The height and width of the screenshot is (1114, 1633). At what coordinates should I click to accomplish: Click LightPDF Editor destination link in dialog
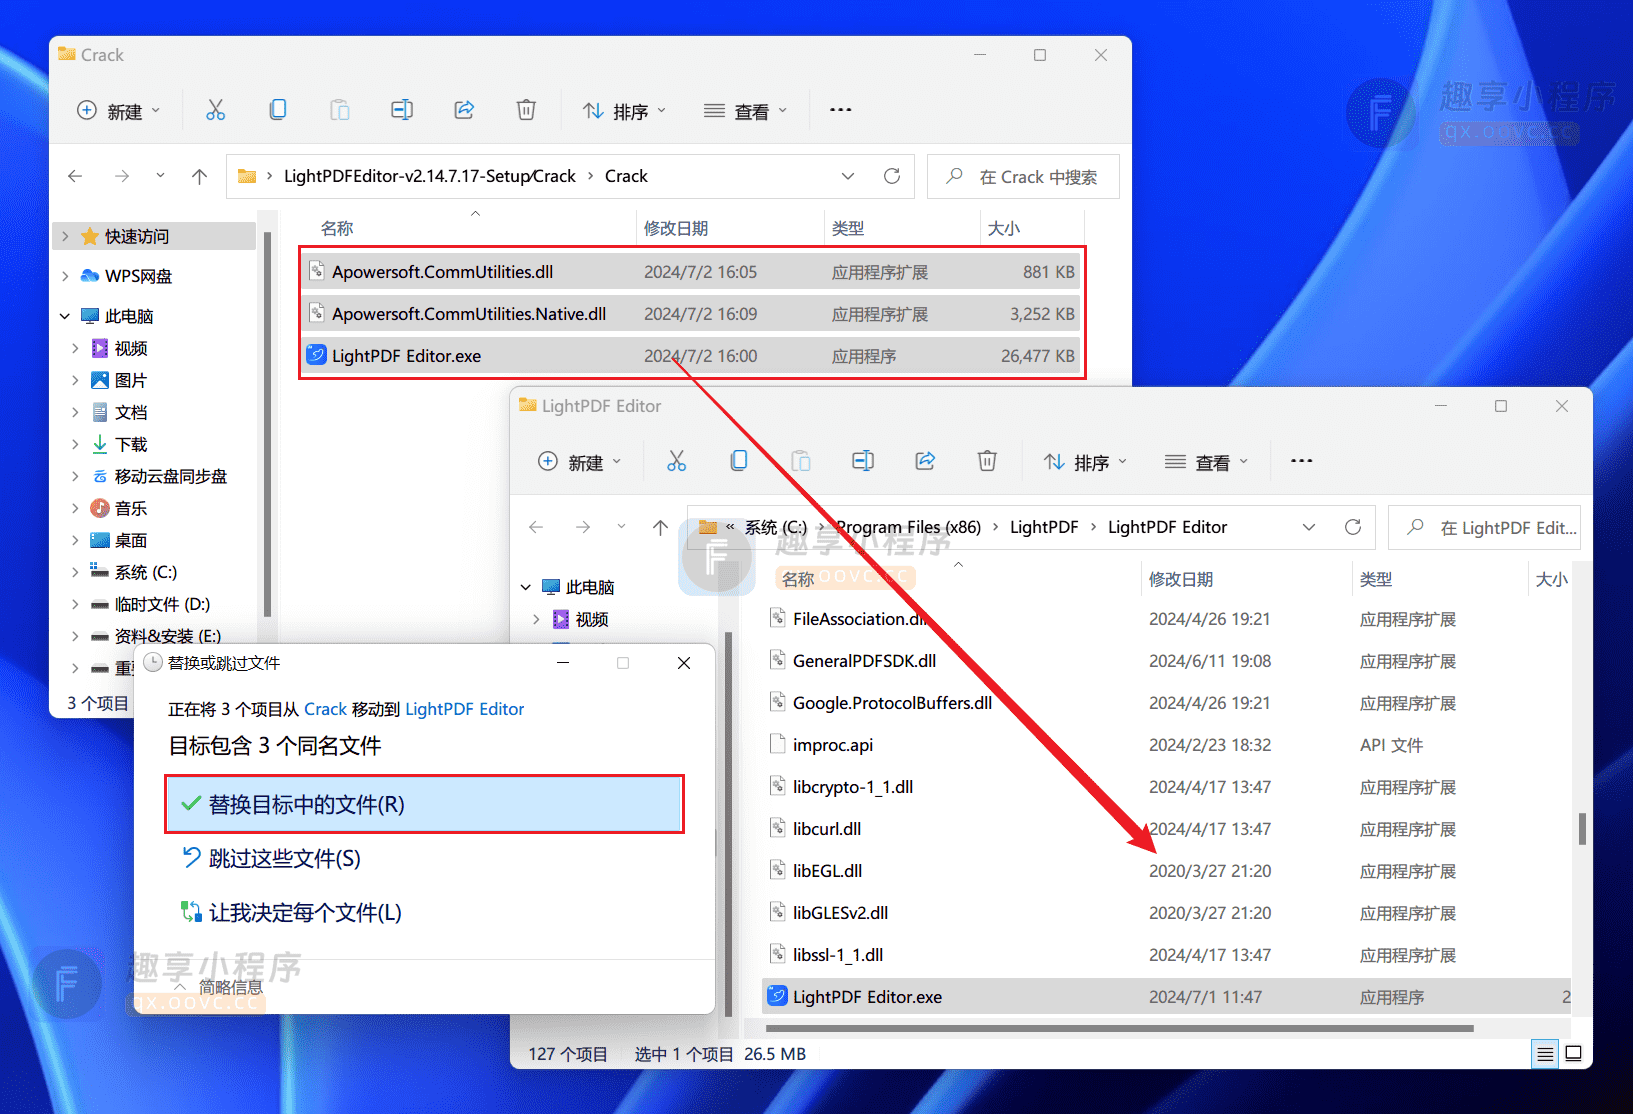click(x=464, y=709)
